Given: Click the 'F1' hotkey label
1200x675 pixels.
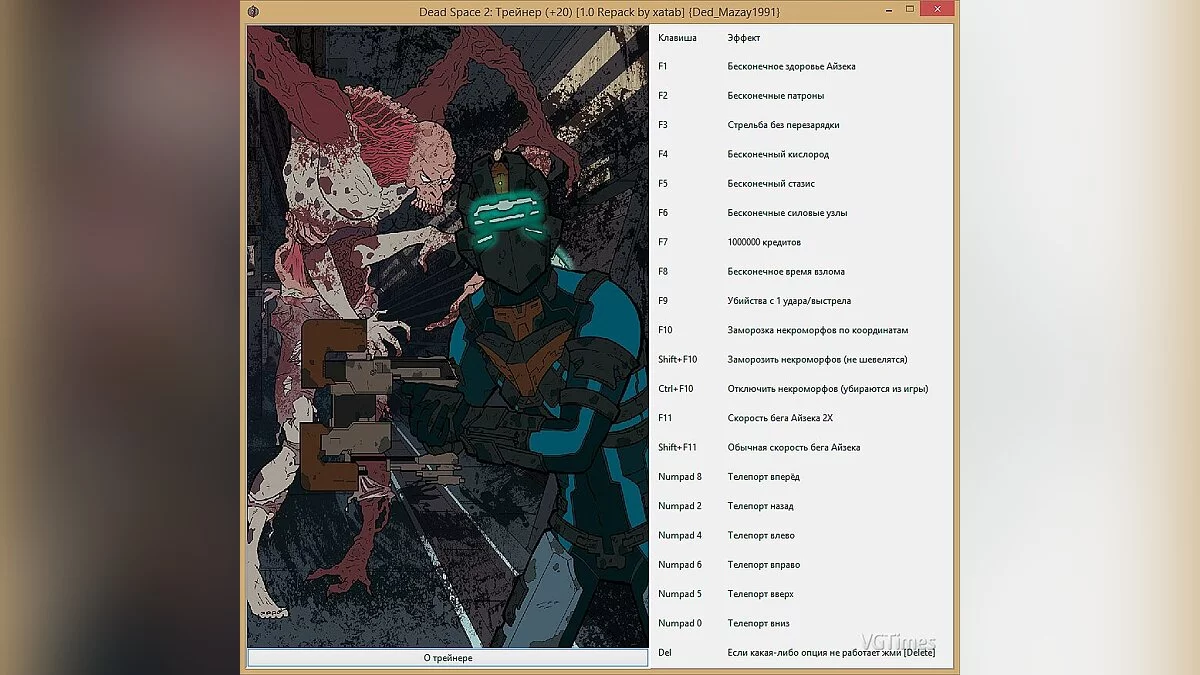Looking at the screenshot, I should point(663,67).
